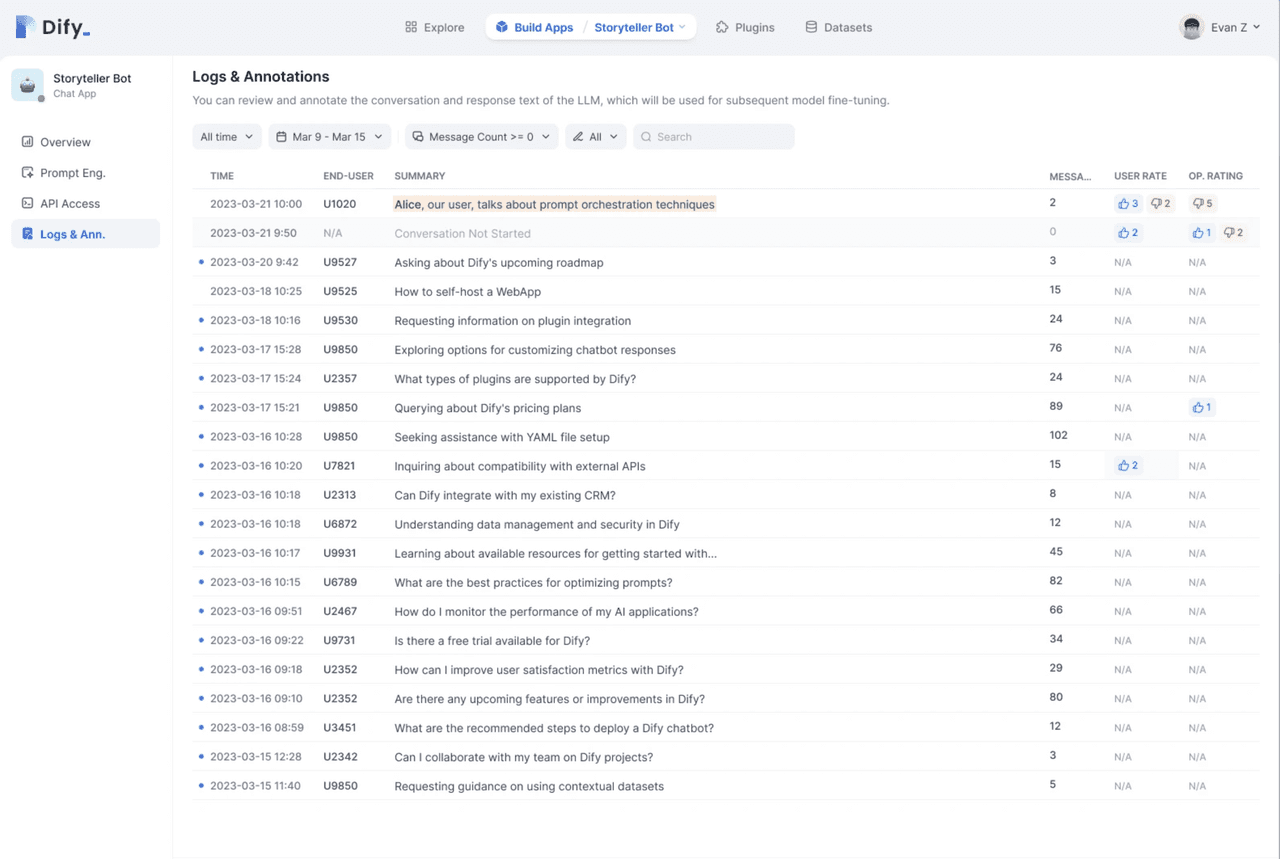
Task: Click thumbs-down 5 in first row's operator rating
Action: pos(1202,204)
